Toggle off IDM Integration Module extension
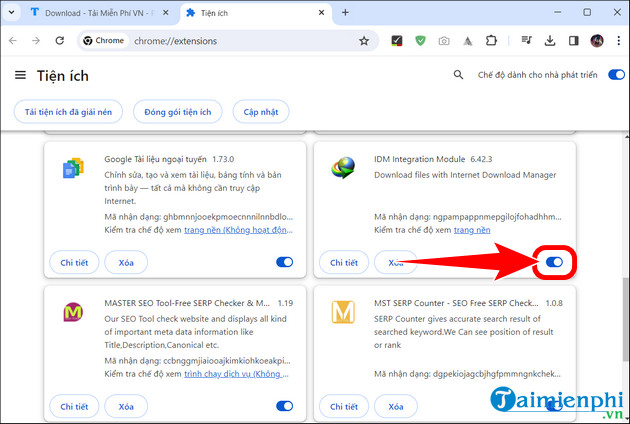This screenshot has height=424, width=630. [554, 262]
